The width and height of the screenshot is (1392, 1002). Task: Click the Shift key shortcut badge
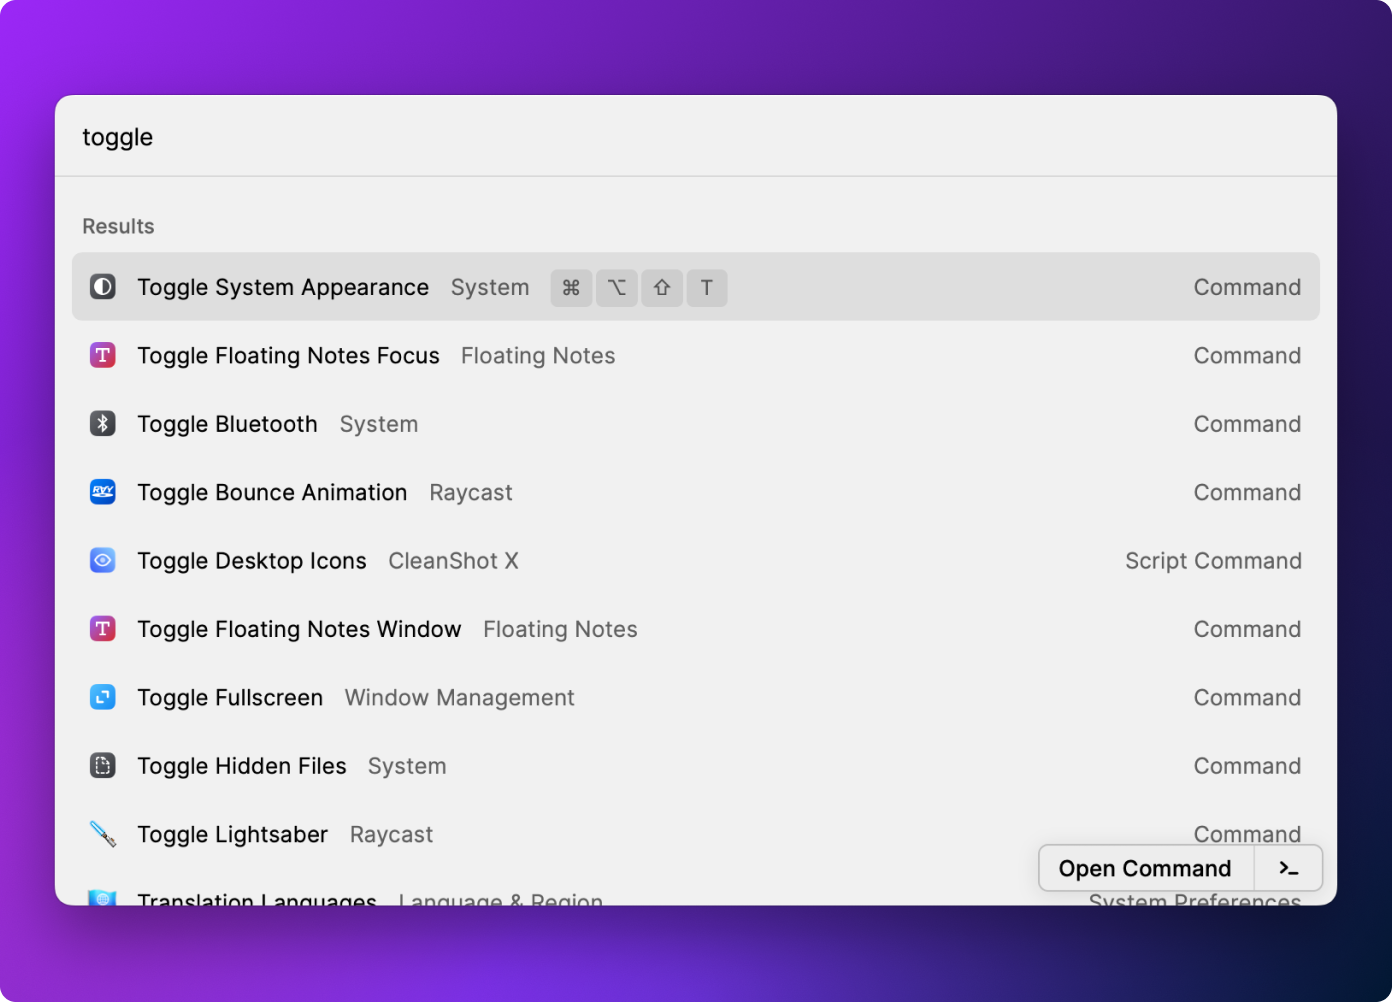click(x=662, y=288)
